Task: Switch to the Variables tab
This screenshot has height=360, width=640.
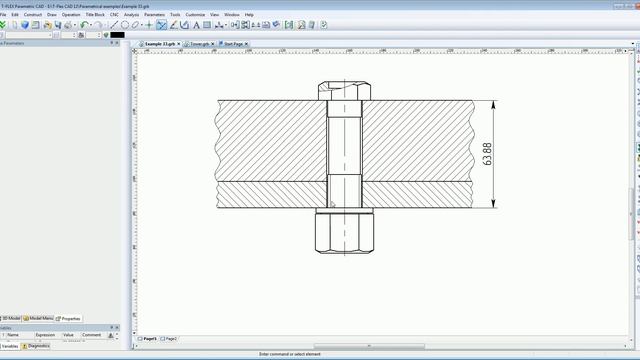Action: [10, 346]
